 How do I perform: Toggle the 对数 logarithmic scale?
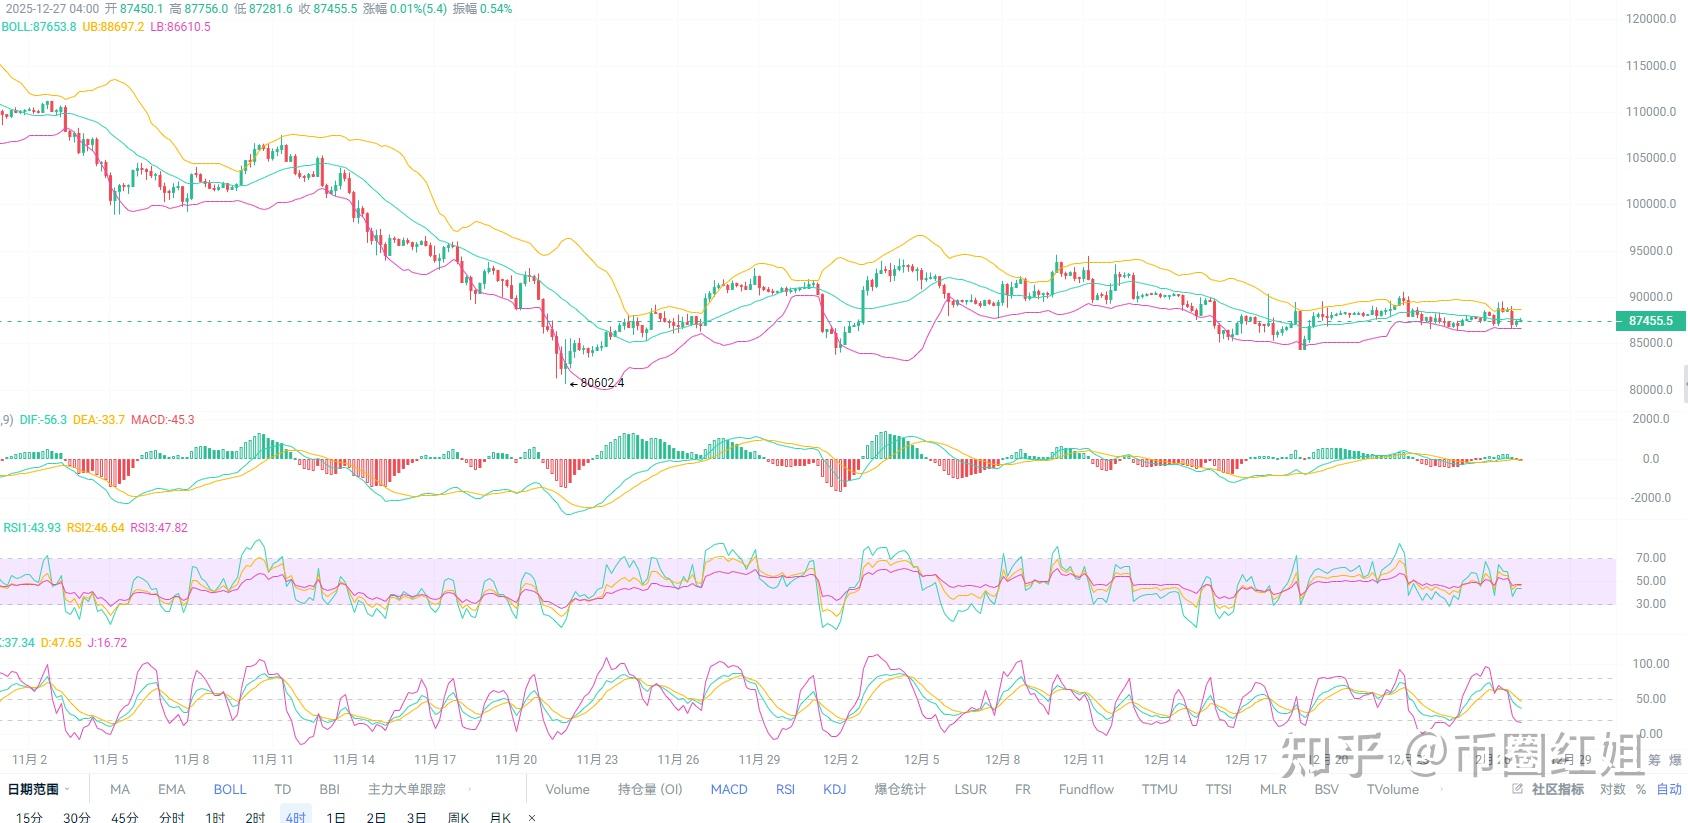[x=1612, y=789]
